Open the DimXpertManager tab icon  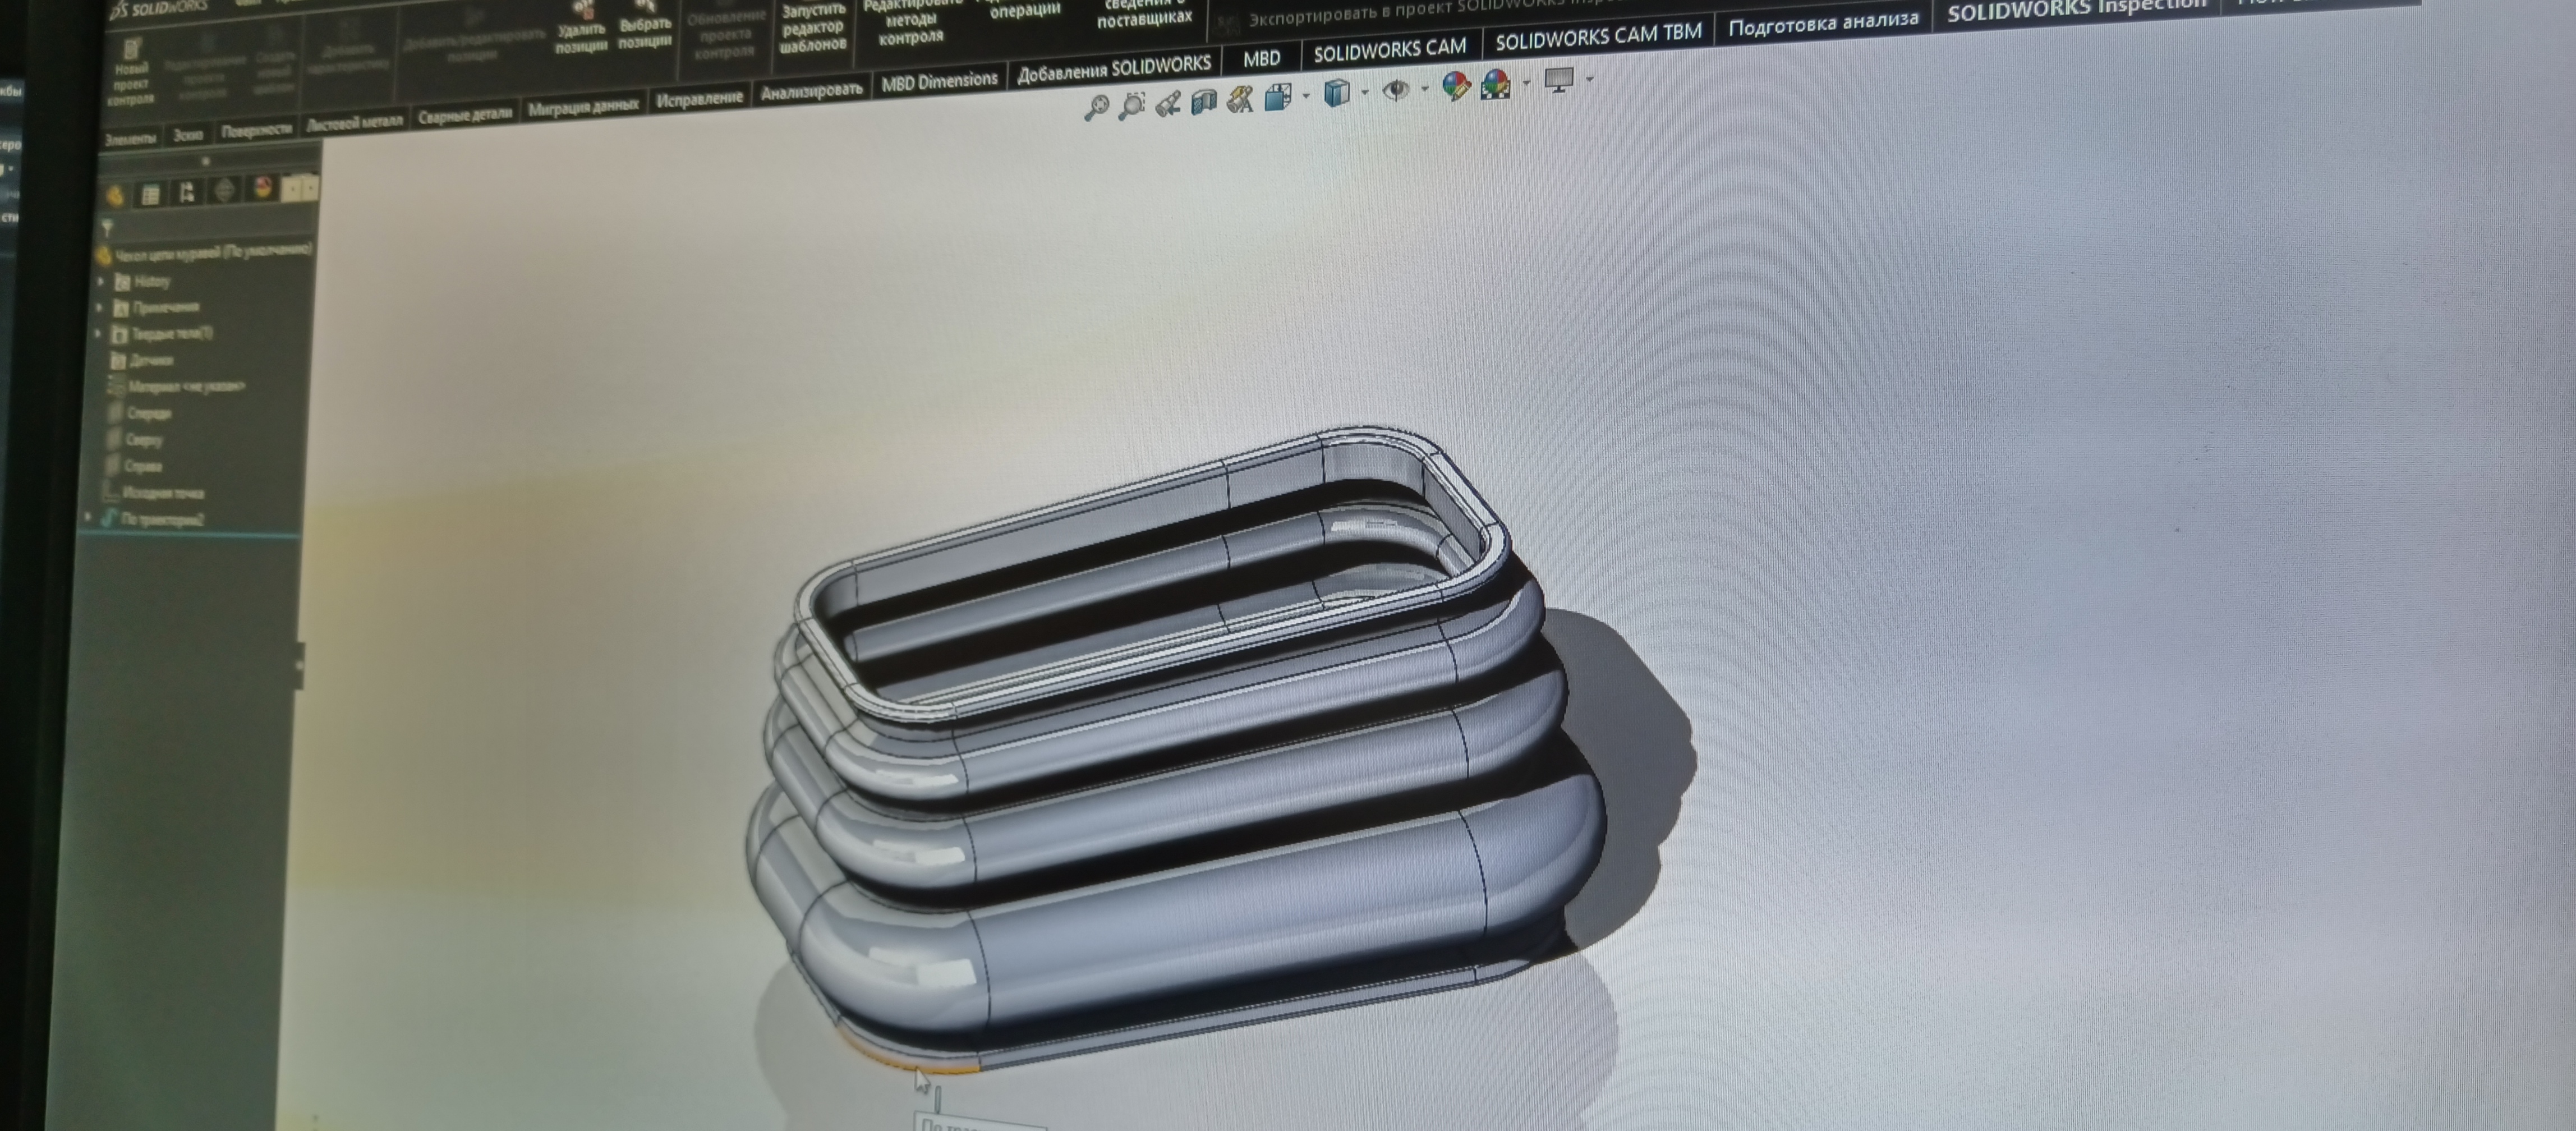[x=225, y=190]
